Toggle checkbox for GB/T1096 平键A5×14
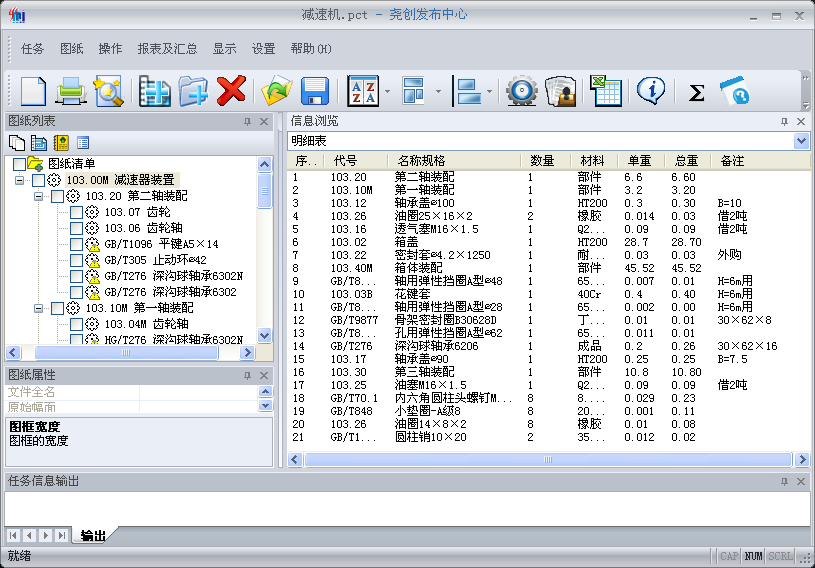Viewport: 815px width, 568px height. (77, 244)
